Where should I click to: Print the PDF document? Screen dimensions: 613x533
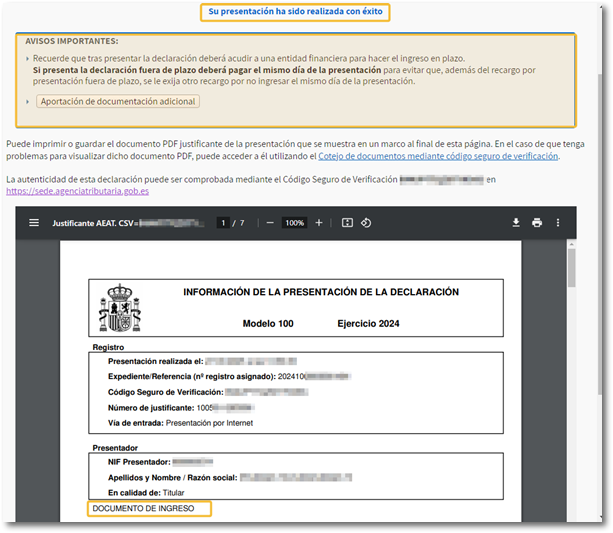tap(537, 223)
